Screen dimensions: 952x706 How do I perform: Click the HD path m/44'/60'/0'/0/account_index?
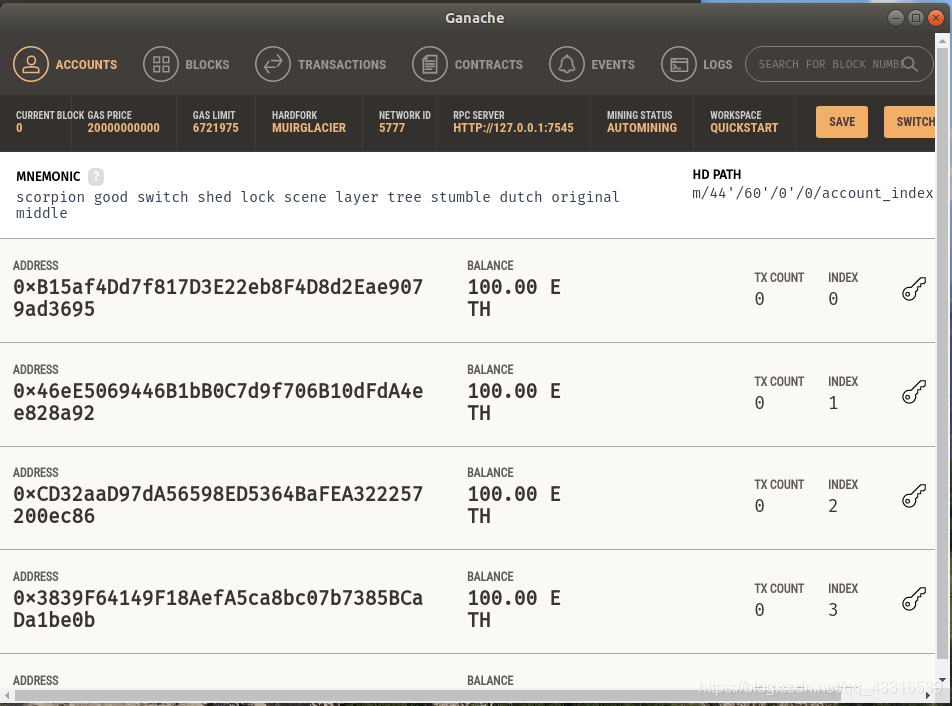812,193
